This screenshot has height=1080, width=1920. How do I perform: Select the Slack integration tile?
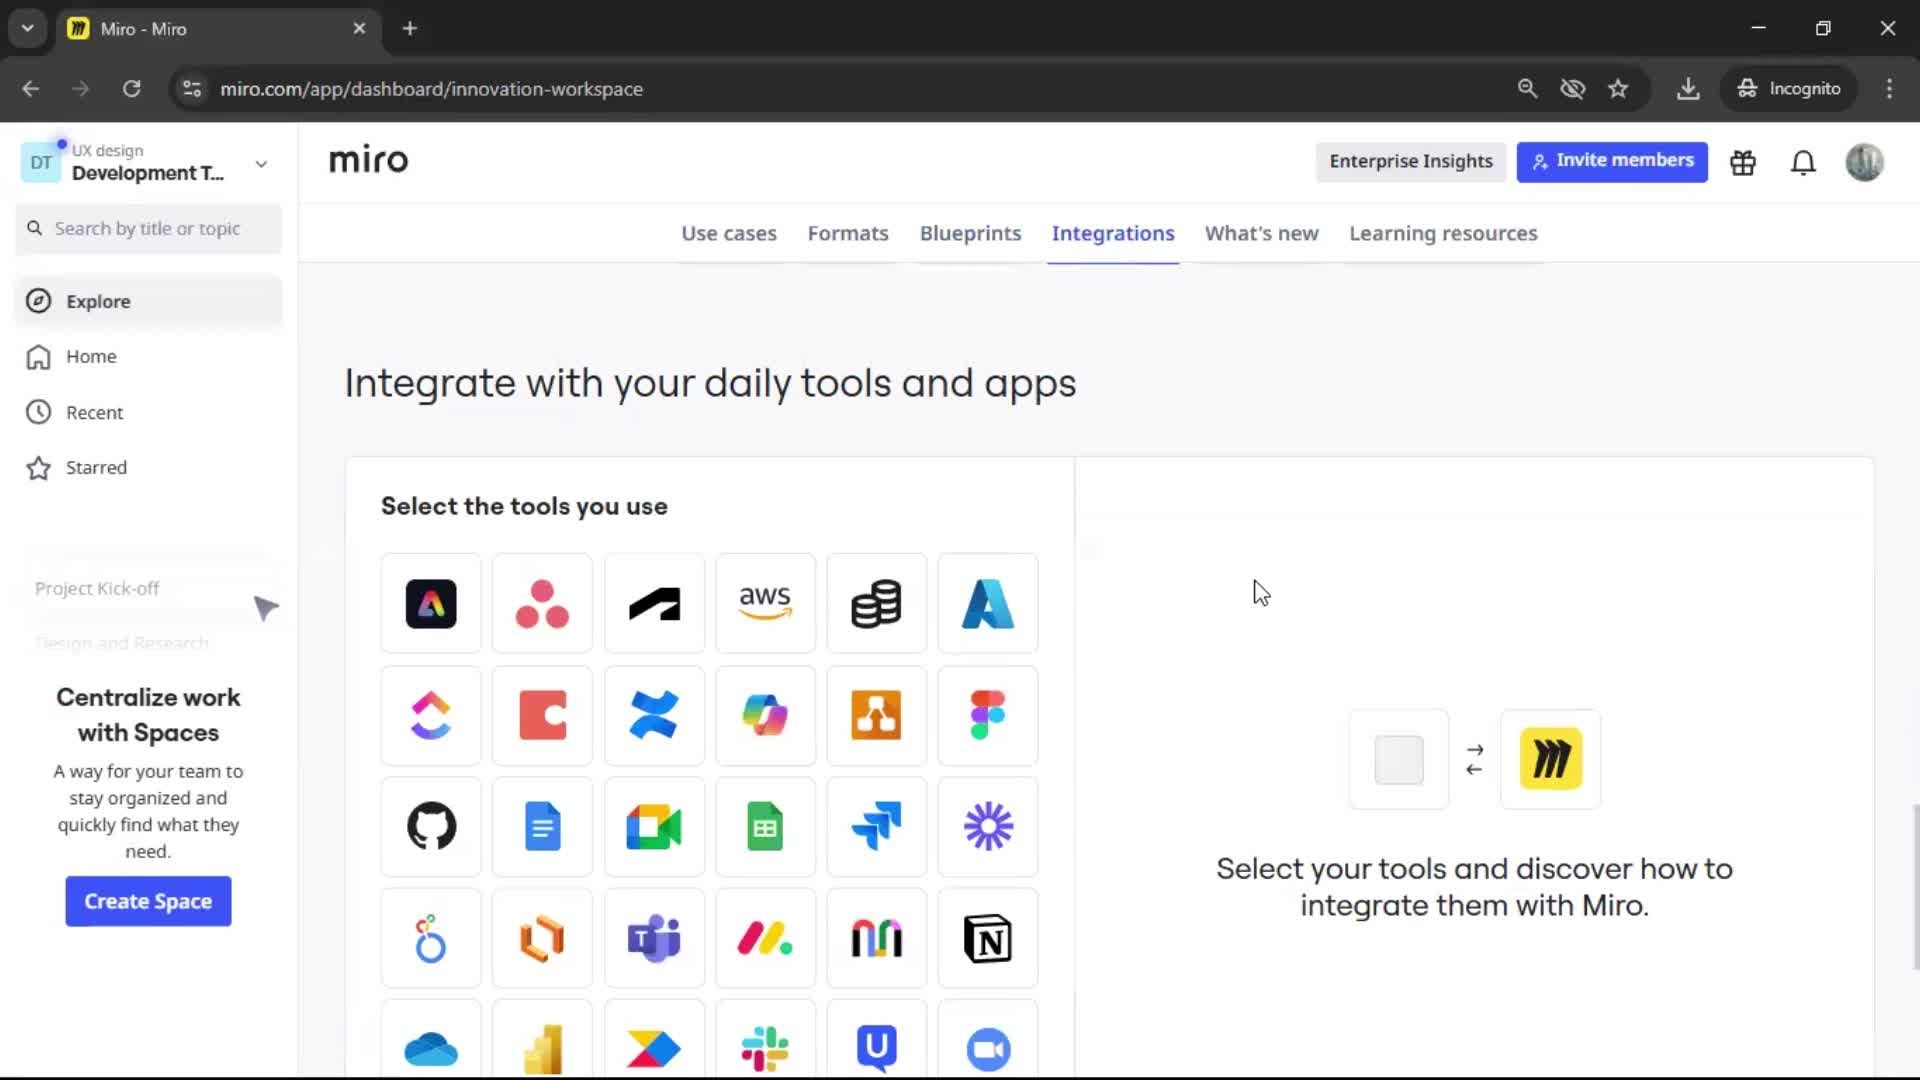point(765,1040)
